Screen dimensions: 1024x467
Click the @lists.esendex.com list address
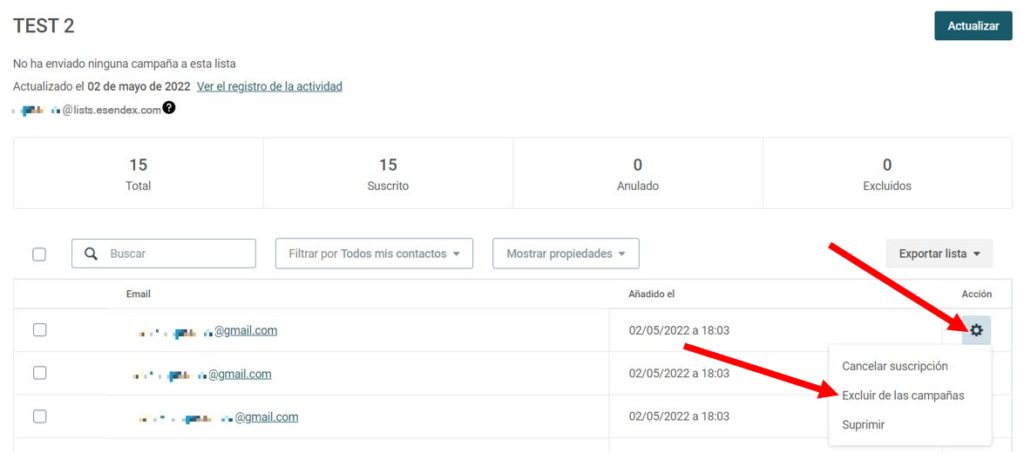tap(112, 110)
